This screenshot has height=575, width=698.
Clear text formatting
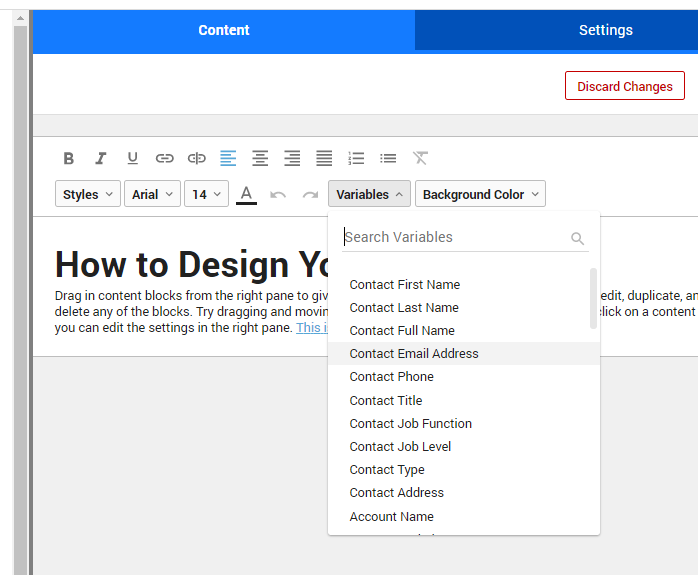420,158
